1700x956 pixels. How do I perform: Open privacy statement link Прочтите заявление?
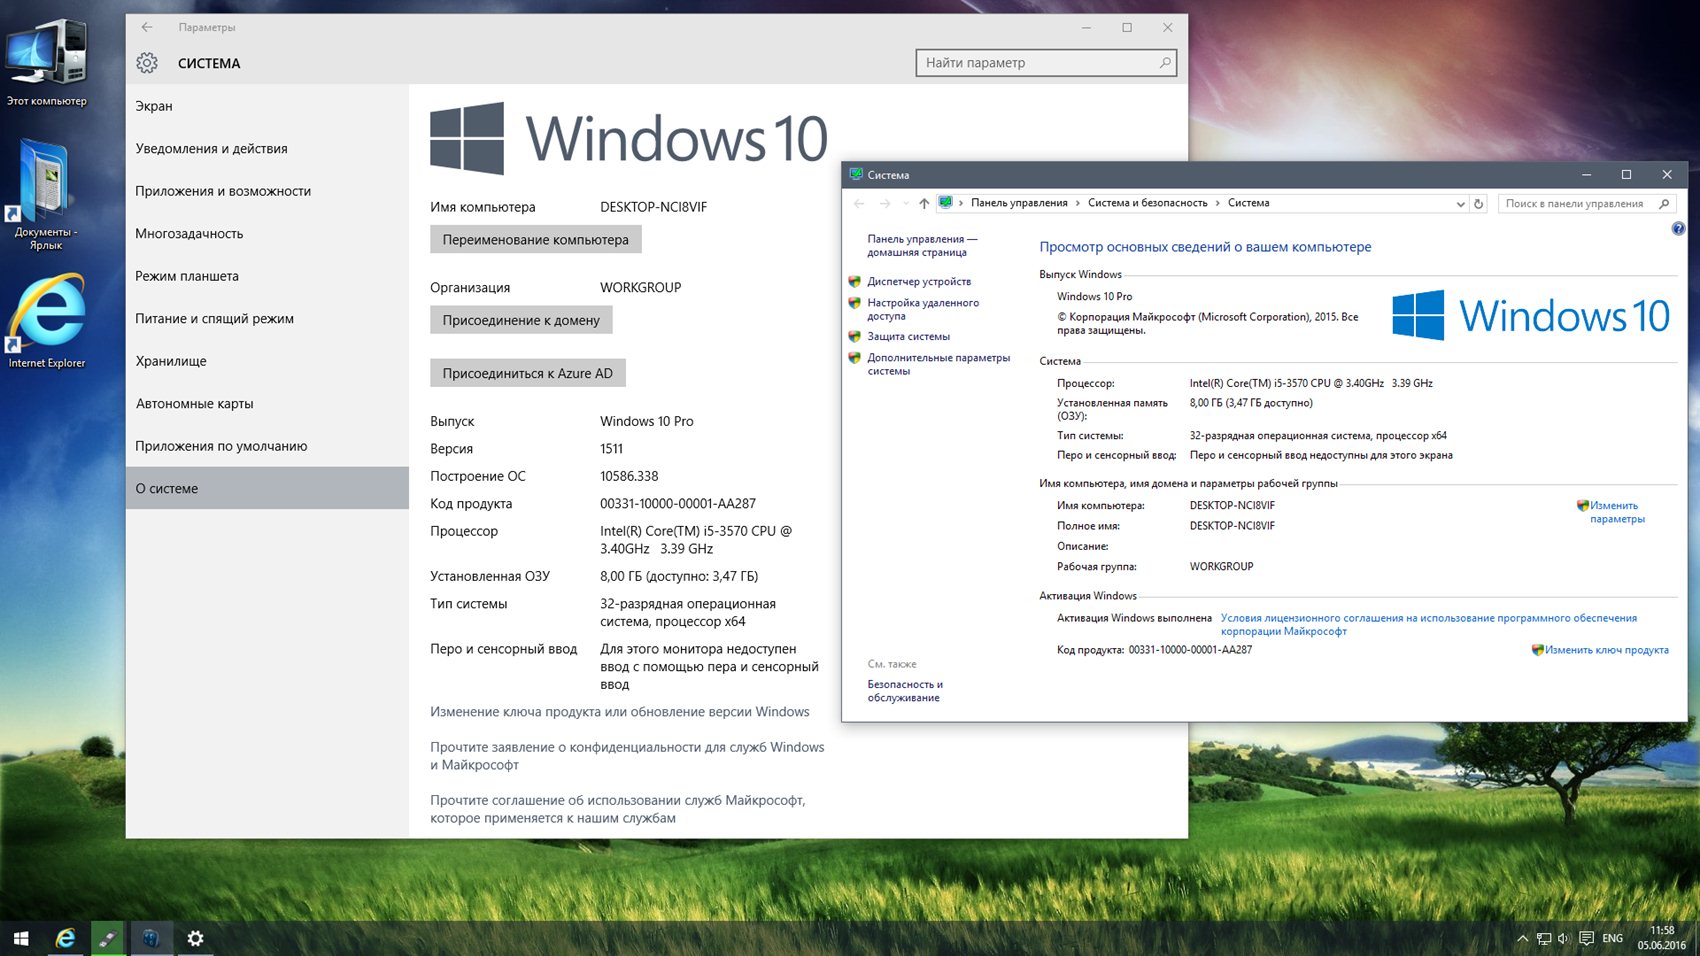coord(627,756)
